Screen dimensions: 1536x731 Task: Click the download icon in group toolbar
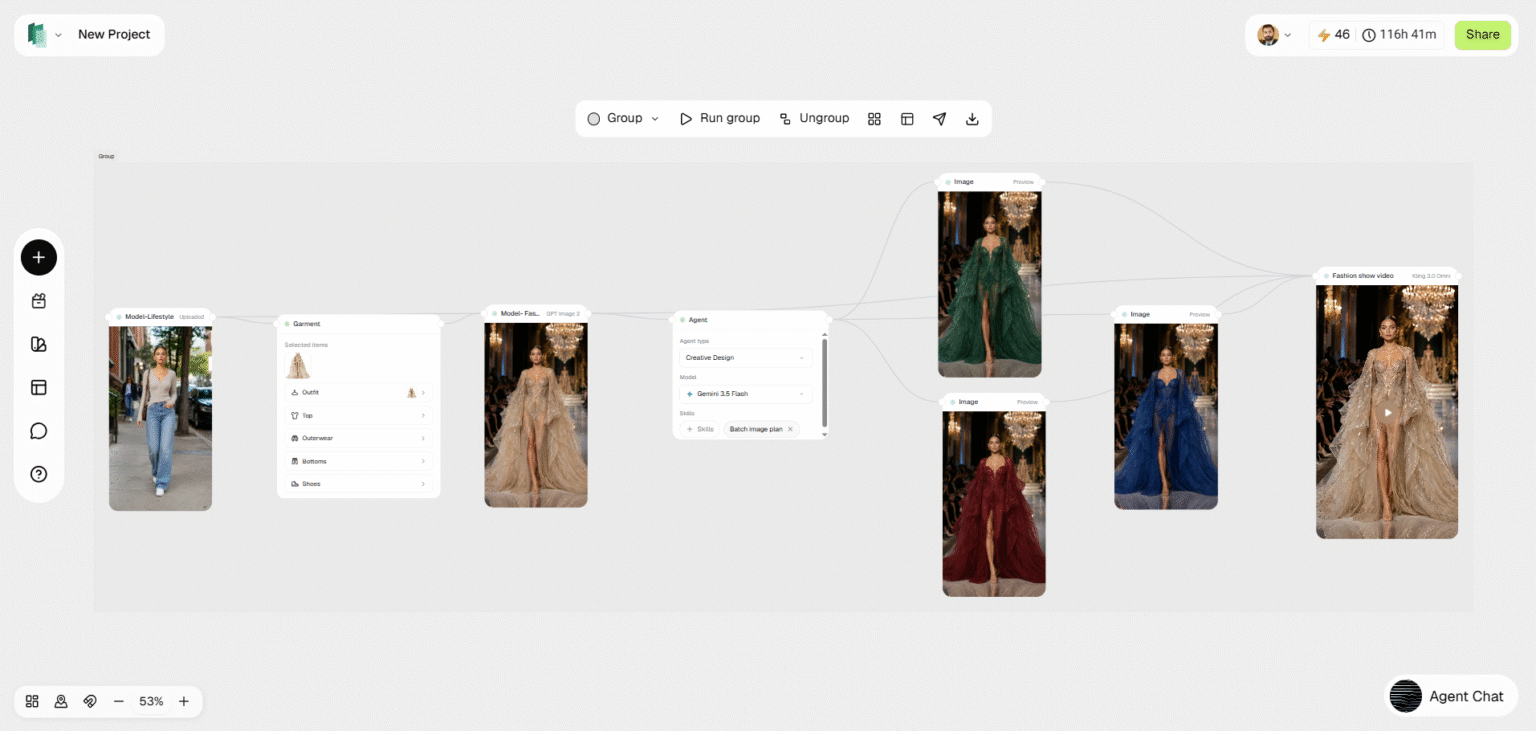coord(972,119)
